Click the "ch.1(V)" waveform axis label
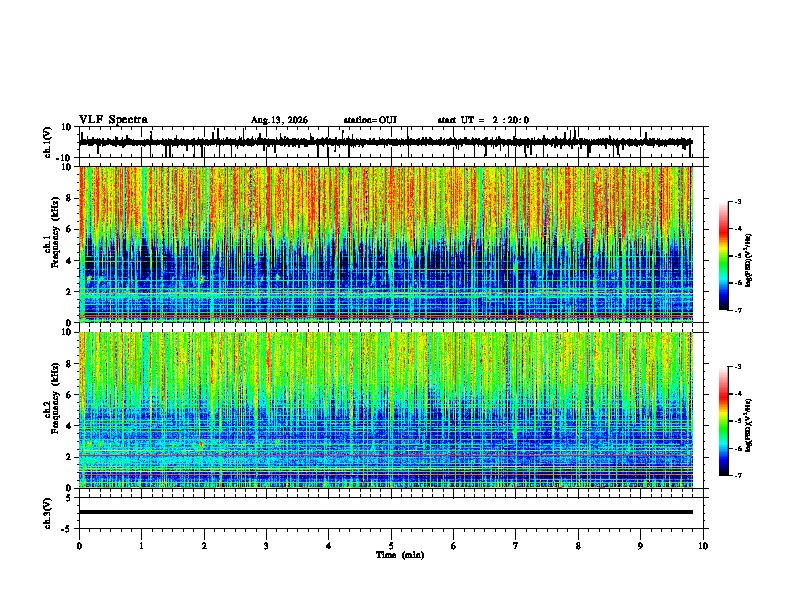Viewport: 792px width, 612px height. point(48,142)
